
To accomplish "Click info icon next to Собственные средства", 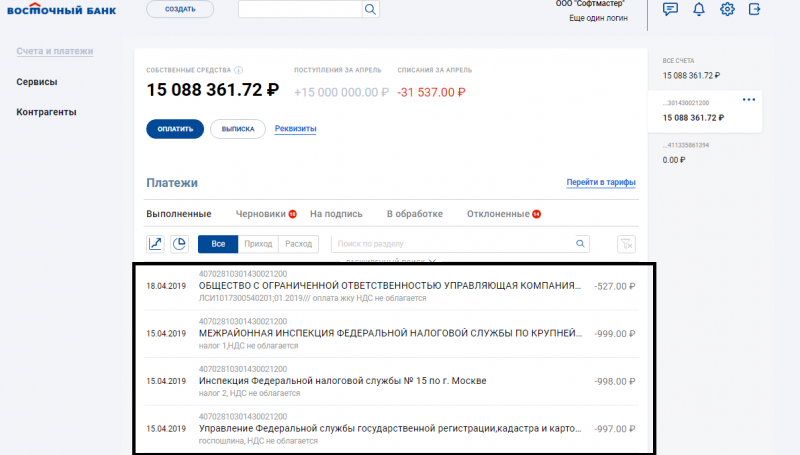I will [238, 70].
